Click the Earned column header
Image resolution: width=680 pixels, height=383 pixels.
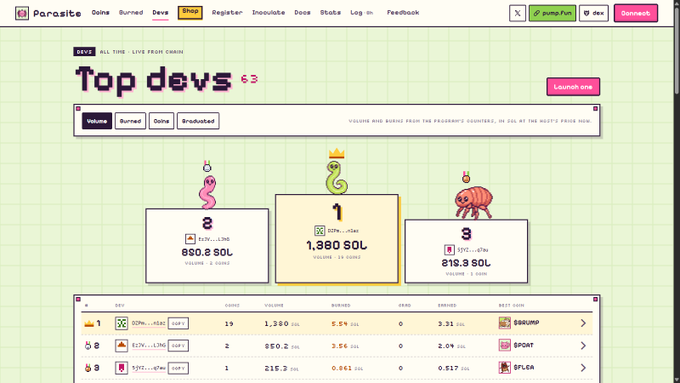(x=447, y=305)
